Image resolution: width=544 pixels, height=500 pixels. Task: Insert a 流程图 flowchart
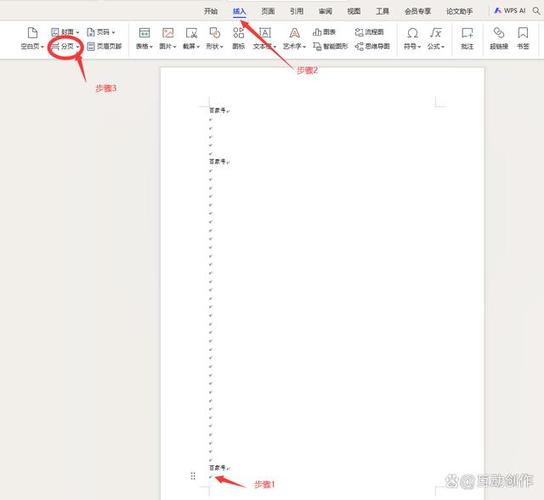click(369, 32)
